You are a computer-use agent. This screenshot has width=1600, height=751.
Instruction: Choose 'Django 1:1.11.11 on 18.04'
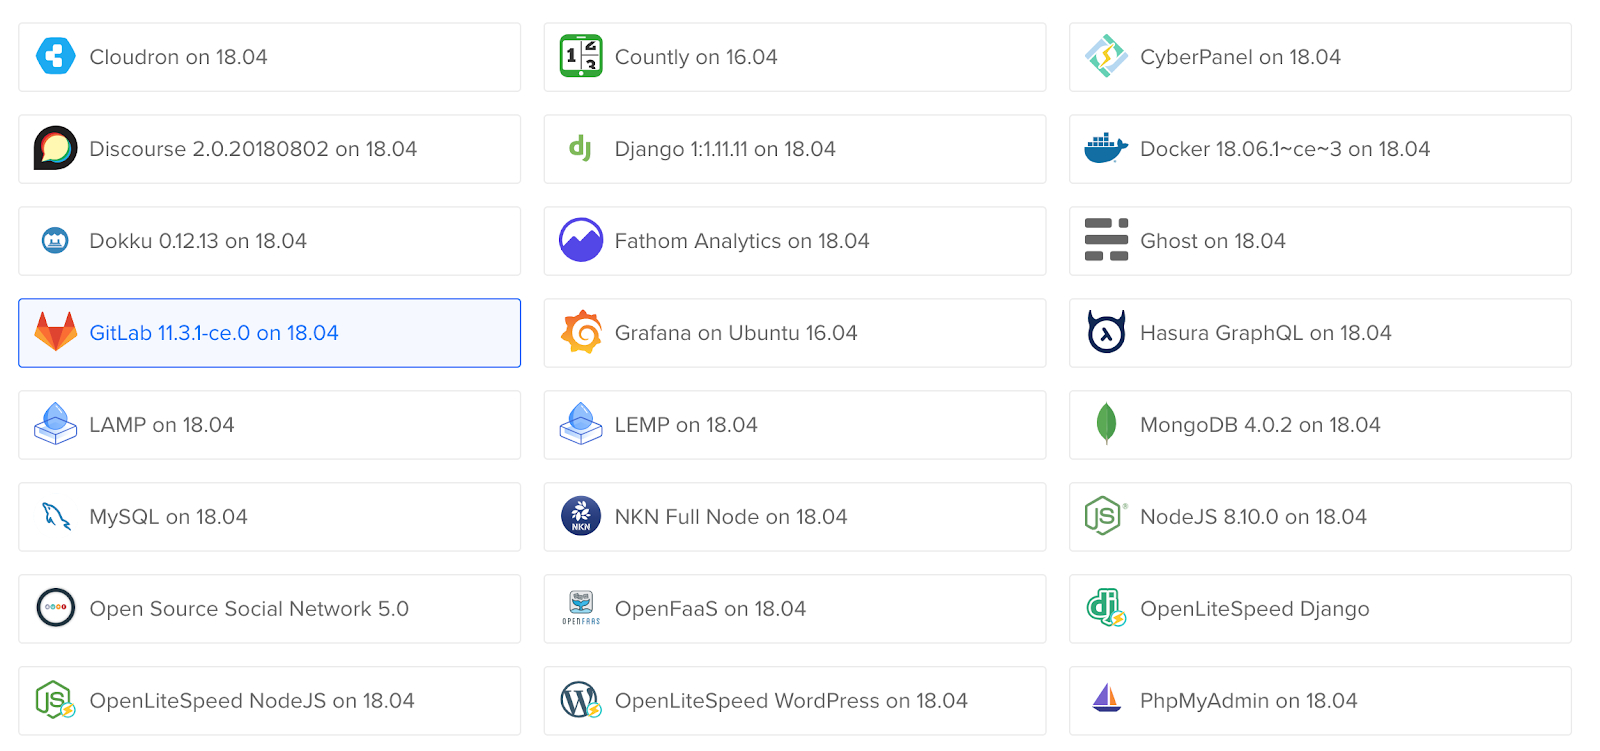tap(795, 149)
